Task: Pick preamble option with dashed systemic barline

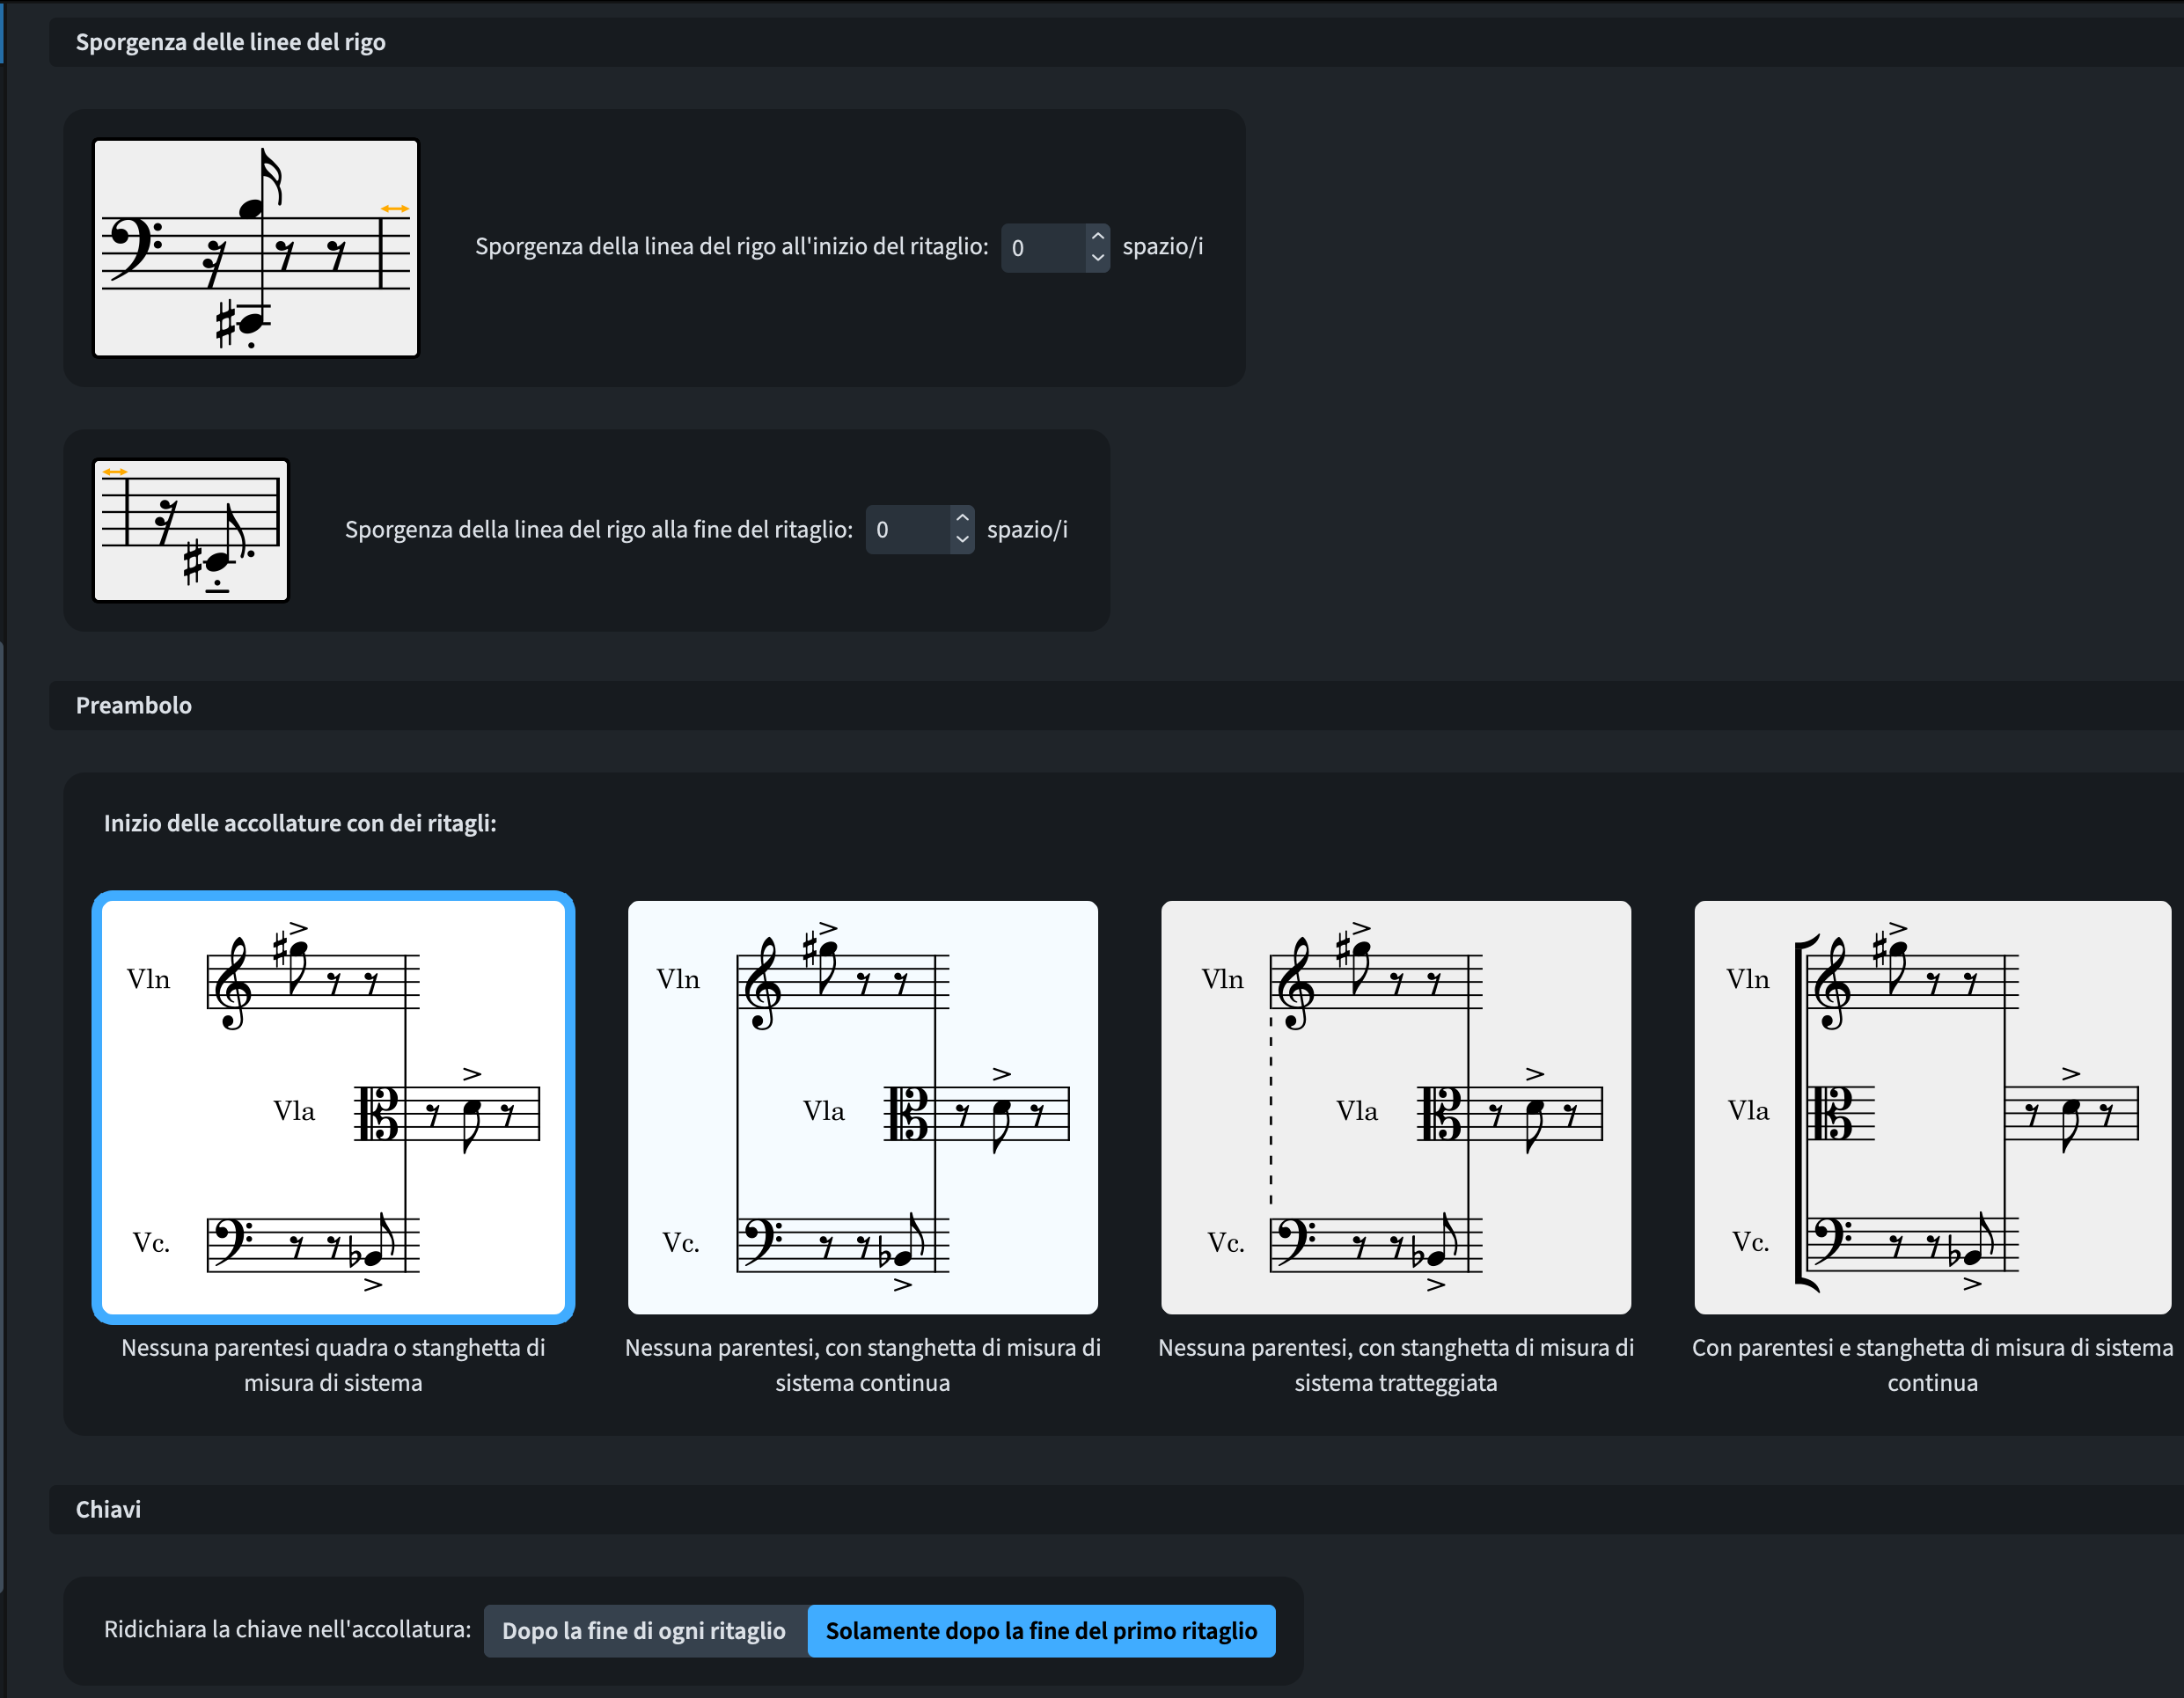Action: [1395, 1107]
